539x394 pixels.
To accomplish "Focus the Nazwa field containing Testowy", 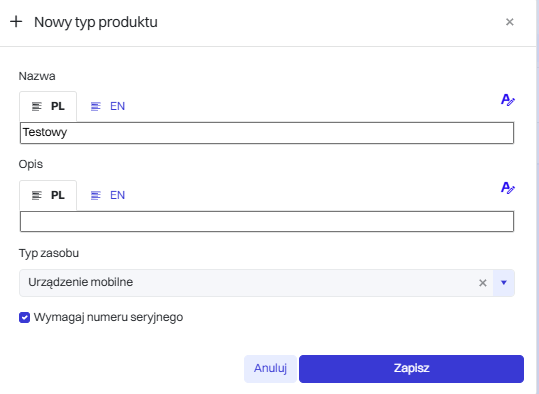I will point(267,133).
